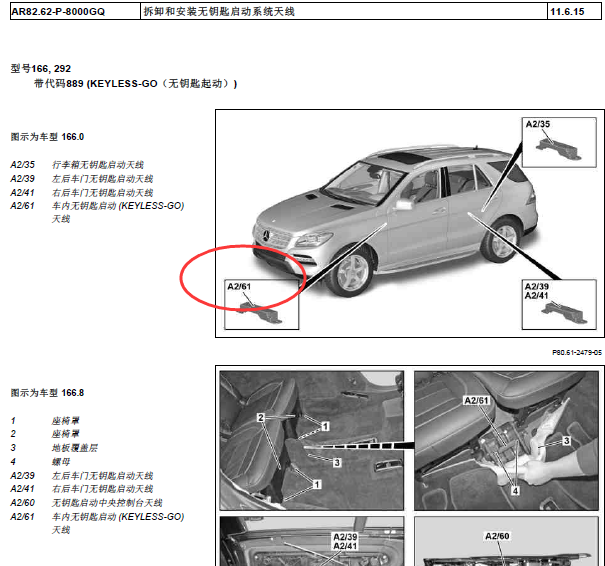The width and height of the screenshot is (605, 566).
Task: Click the A2/35 antenna callout box
Action: (x=559, y=142)
